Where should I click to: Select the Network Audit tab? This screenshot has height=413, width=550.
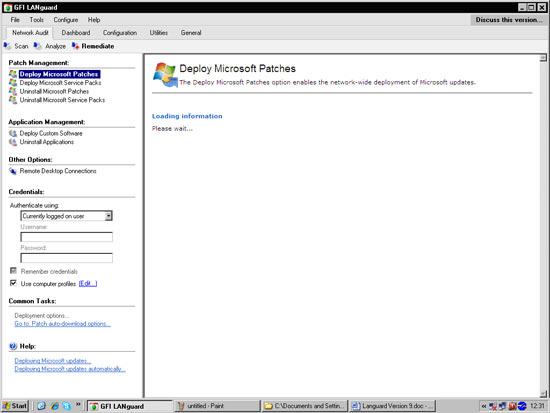pyautogui.click(x=30, y=33)
